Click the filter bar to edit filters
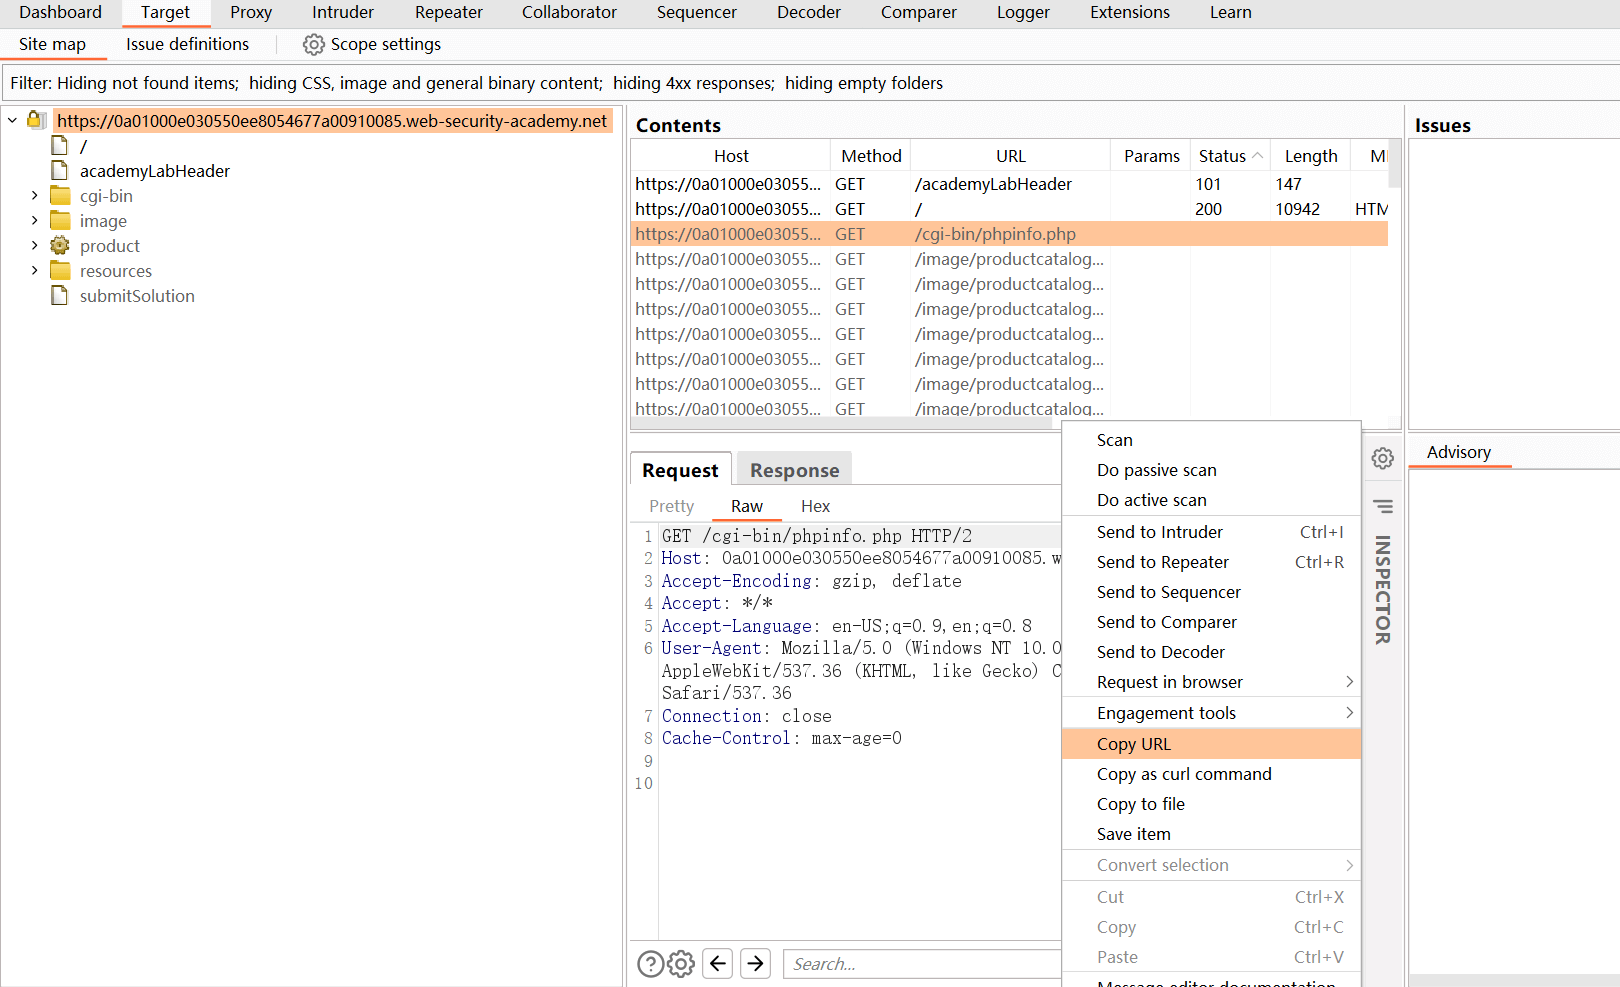This screenshot has height=987, width=1620. (476, 83)
